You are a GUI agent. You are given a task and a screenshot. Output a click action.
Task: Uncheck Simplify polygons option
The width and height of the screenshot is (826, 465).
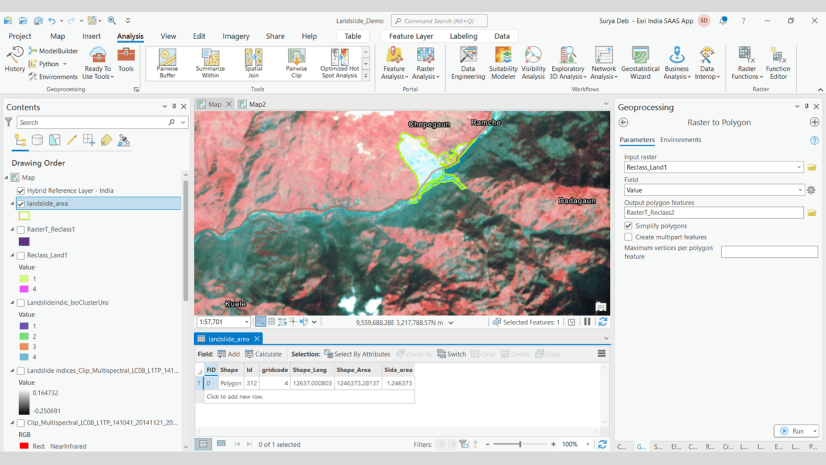pyautogui.click(x=628, y=225)
